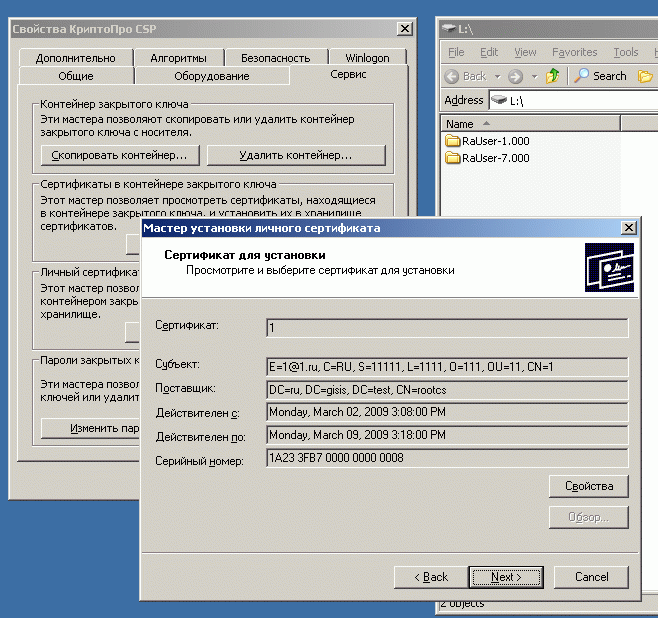
Task: Switch to the Winlogon tab
Action: (x=367, y=58)
